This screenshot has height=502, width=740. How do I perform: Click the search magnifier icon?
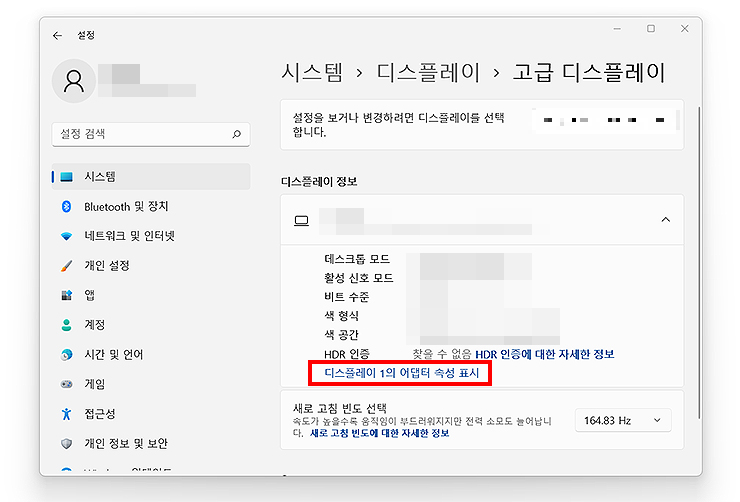(x=236, y=134)
